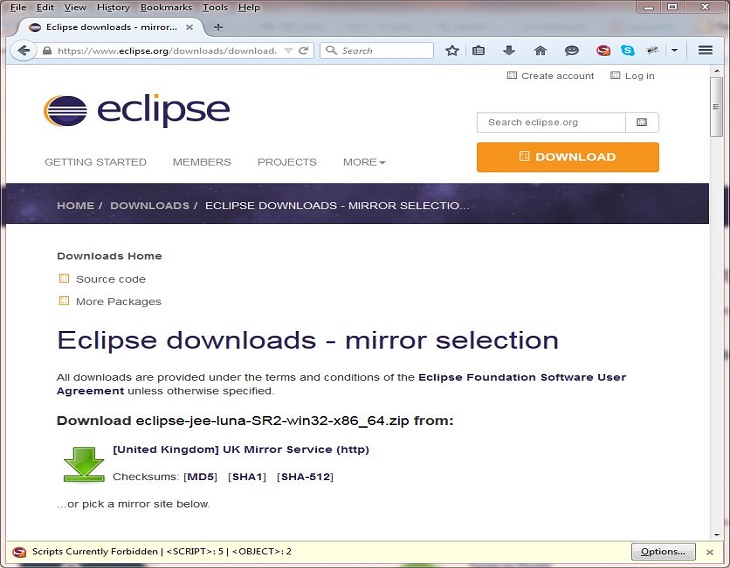Dismiss the Scripts Forbidden notification bar
The image size is (730, 568).
[x=710, y=552]
